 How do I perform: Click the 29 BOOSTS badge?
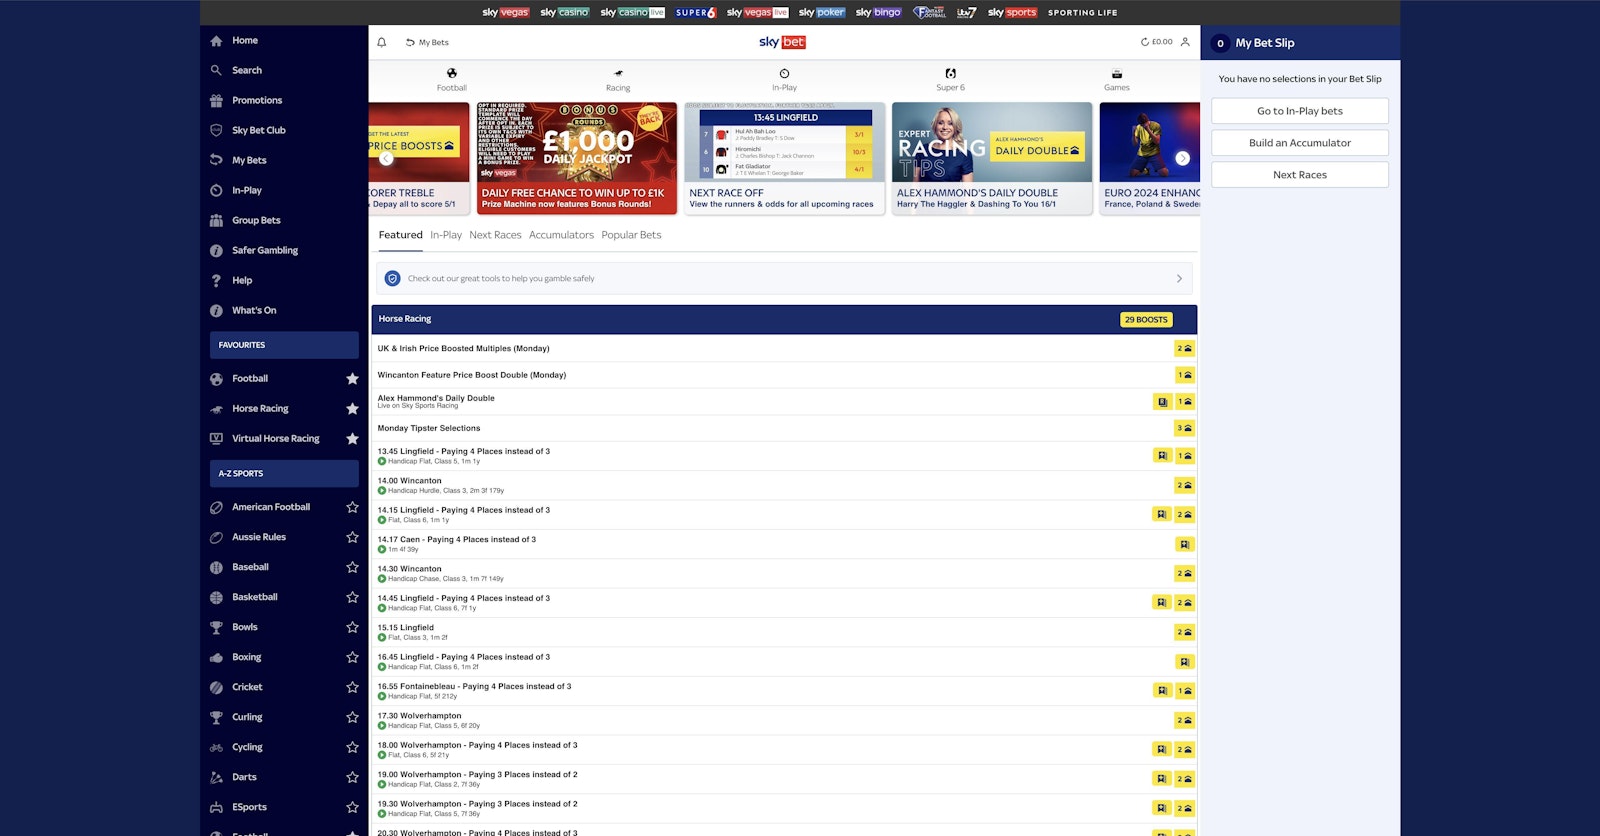click(x=1146, y=320)
